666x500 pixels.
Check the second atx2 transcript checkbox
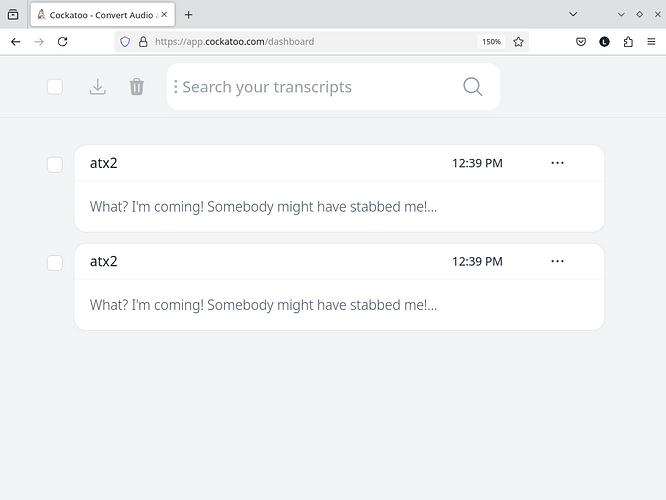55,263
